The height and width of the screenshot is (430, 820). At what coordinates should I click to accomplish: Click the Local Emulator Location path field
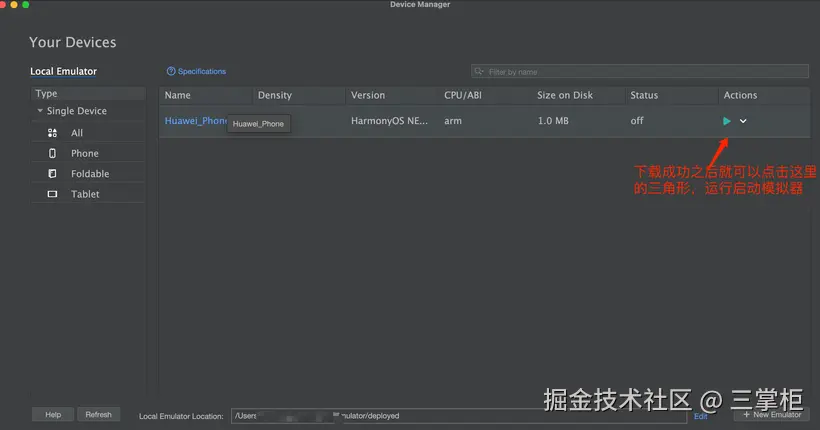[x=459, y=416]
